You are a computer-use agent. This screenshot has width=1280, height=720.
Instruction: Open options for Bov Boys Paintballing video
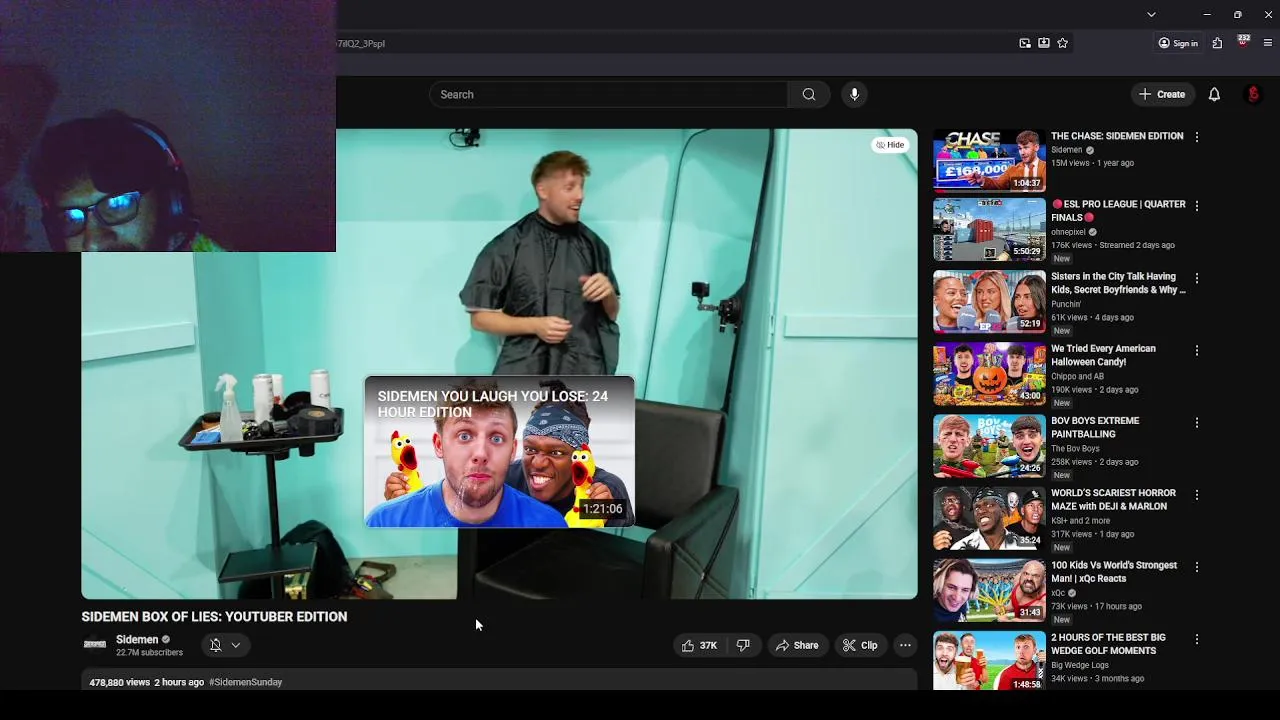tap(1197, 422)
